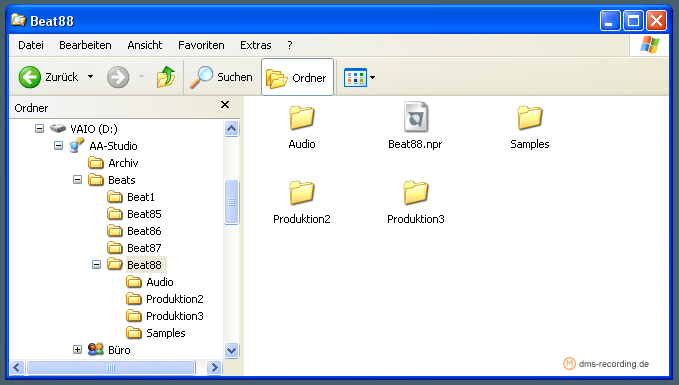679x385 pixels.
Task: Open the Samples folder in file pane
Action: tap(530, 128)
